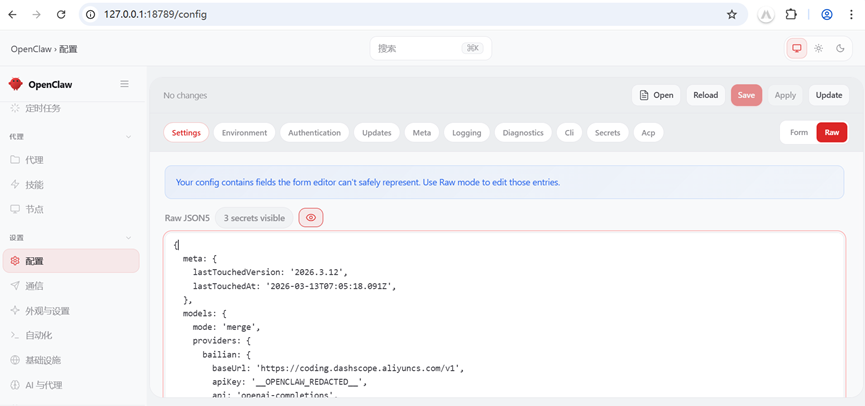Click the Apply button
This screenshot has width=865, height=406.
[785, 95]
